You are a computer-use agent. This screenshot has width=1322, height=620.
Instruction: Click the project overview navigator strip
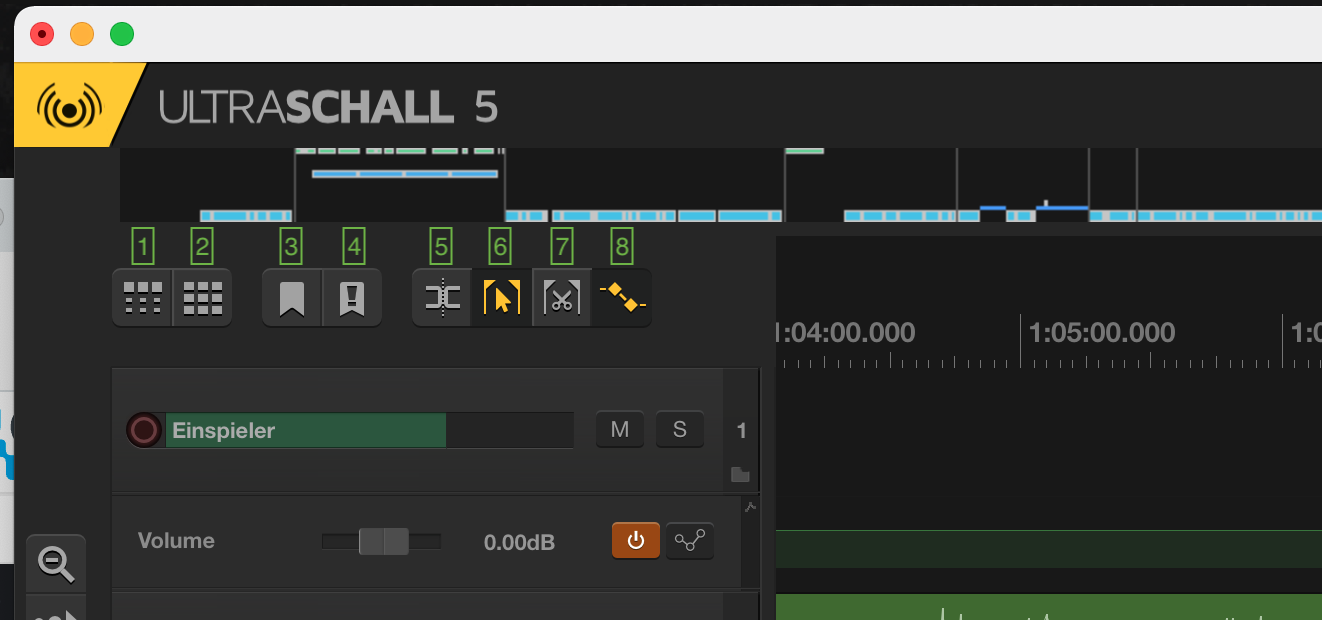tap(720, 185)
